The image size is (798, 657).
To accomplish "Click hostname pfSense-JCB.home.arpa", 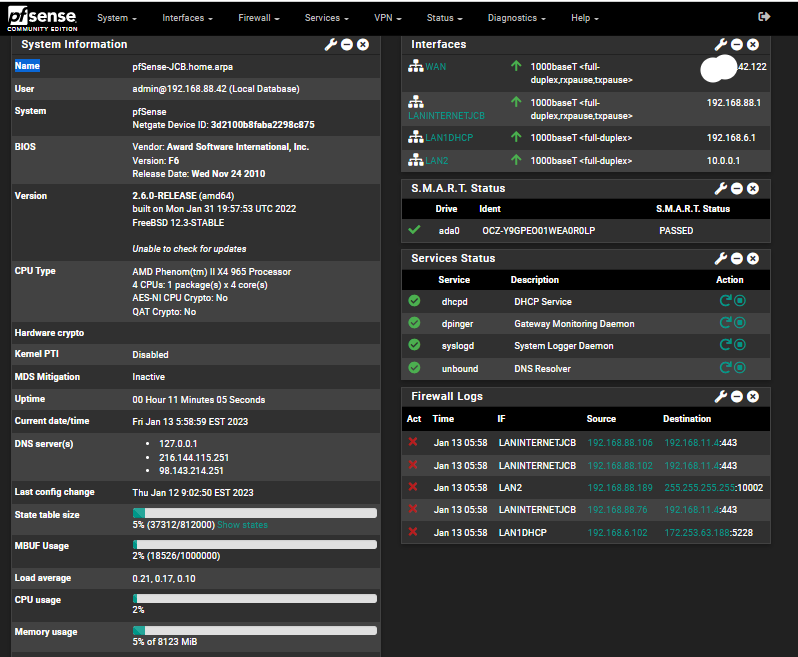I will point(183,67).
